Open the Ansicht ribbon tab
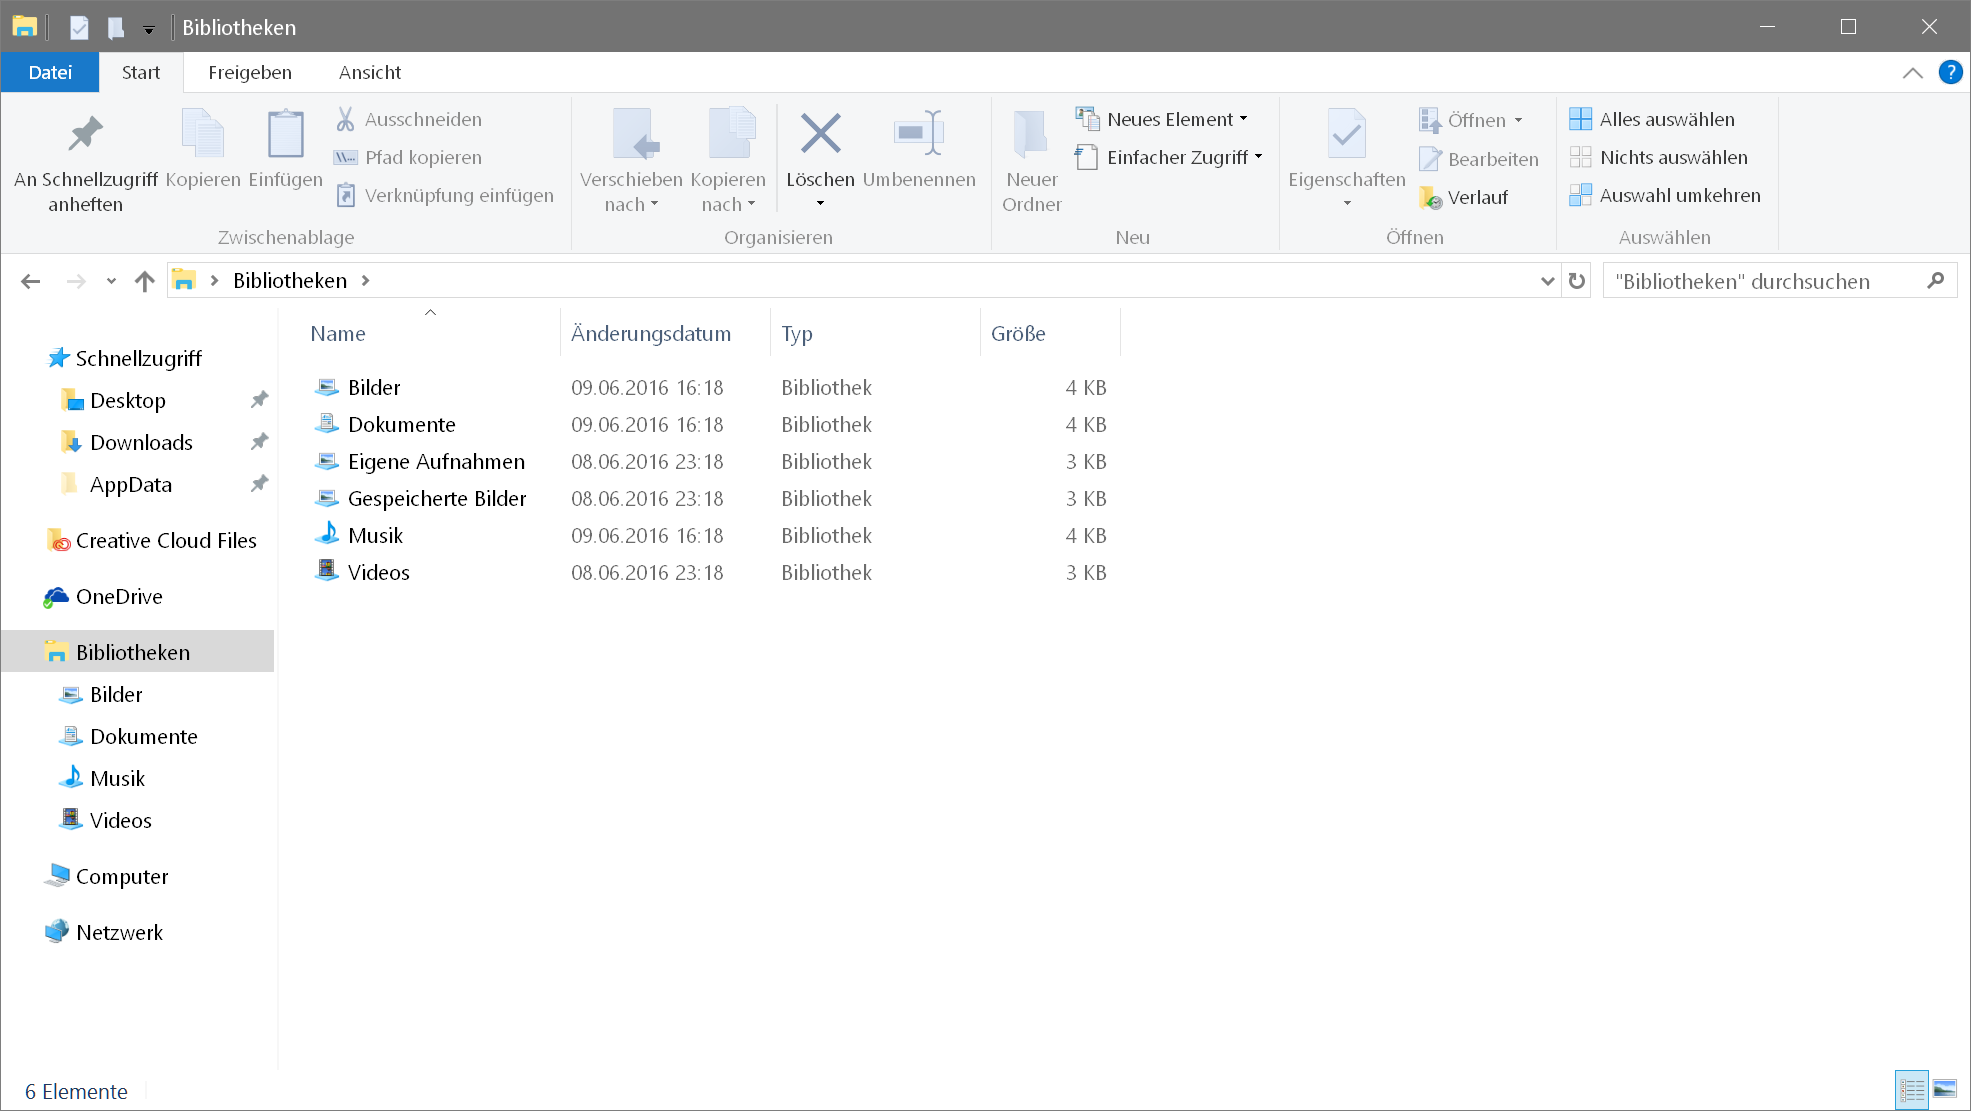The image size is (1971, 1111). (x=369, y=72)
